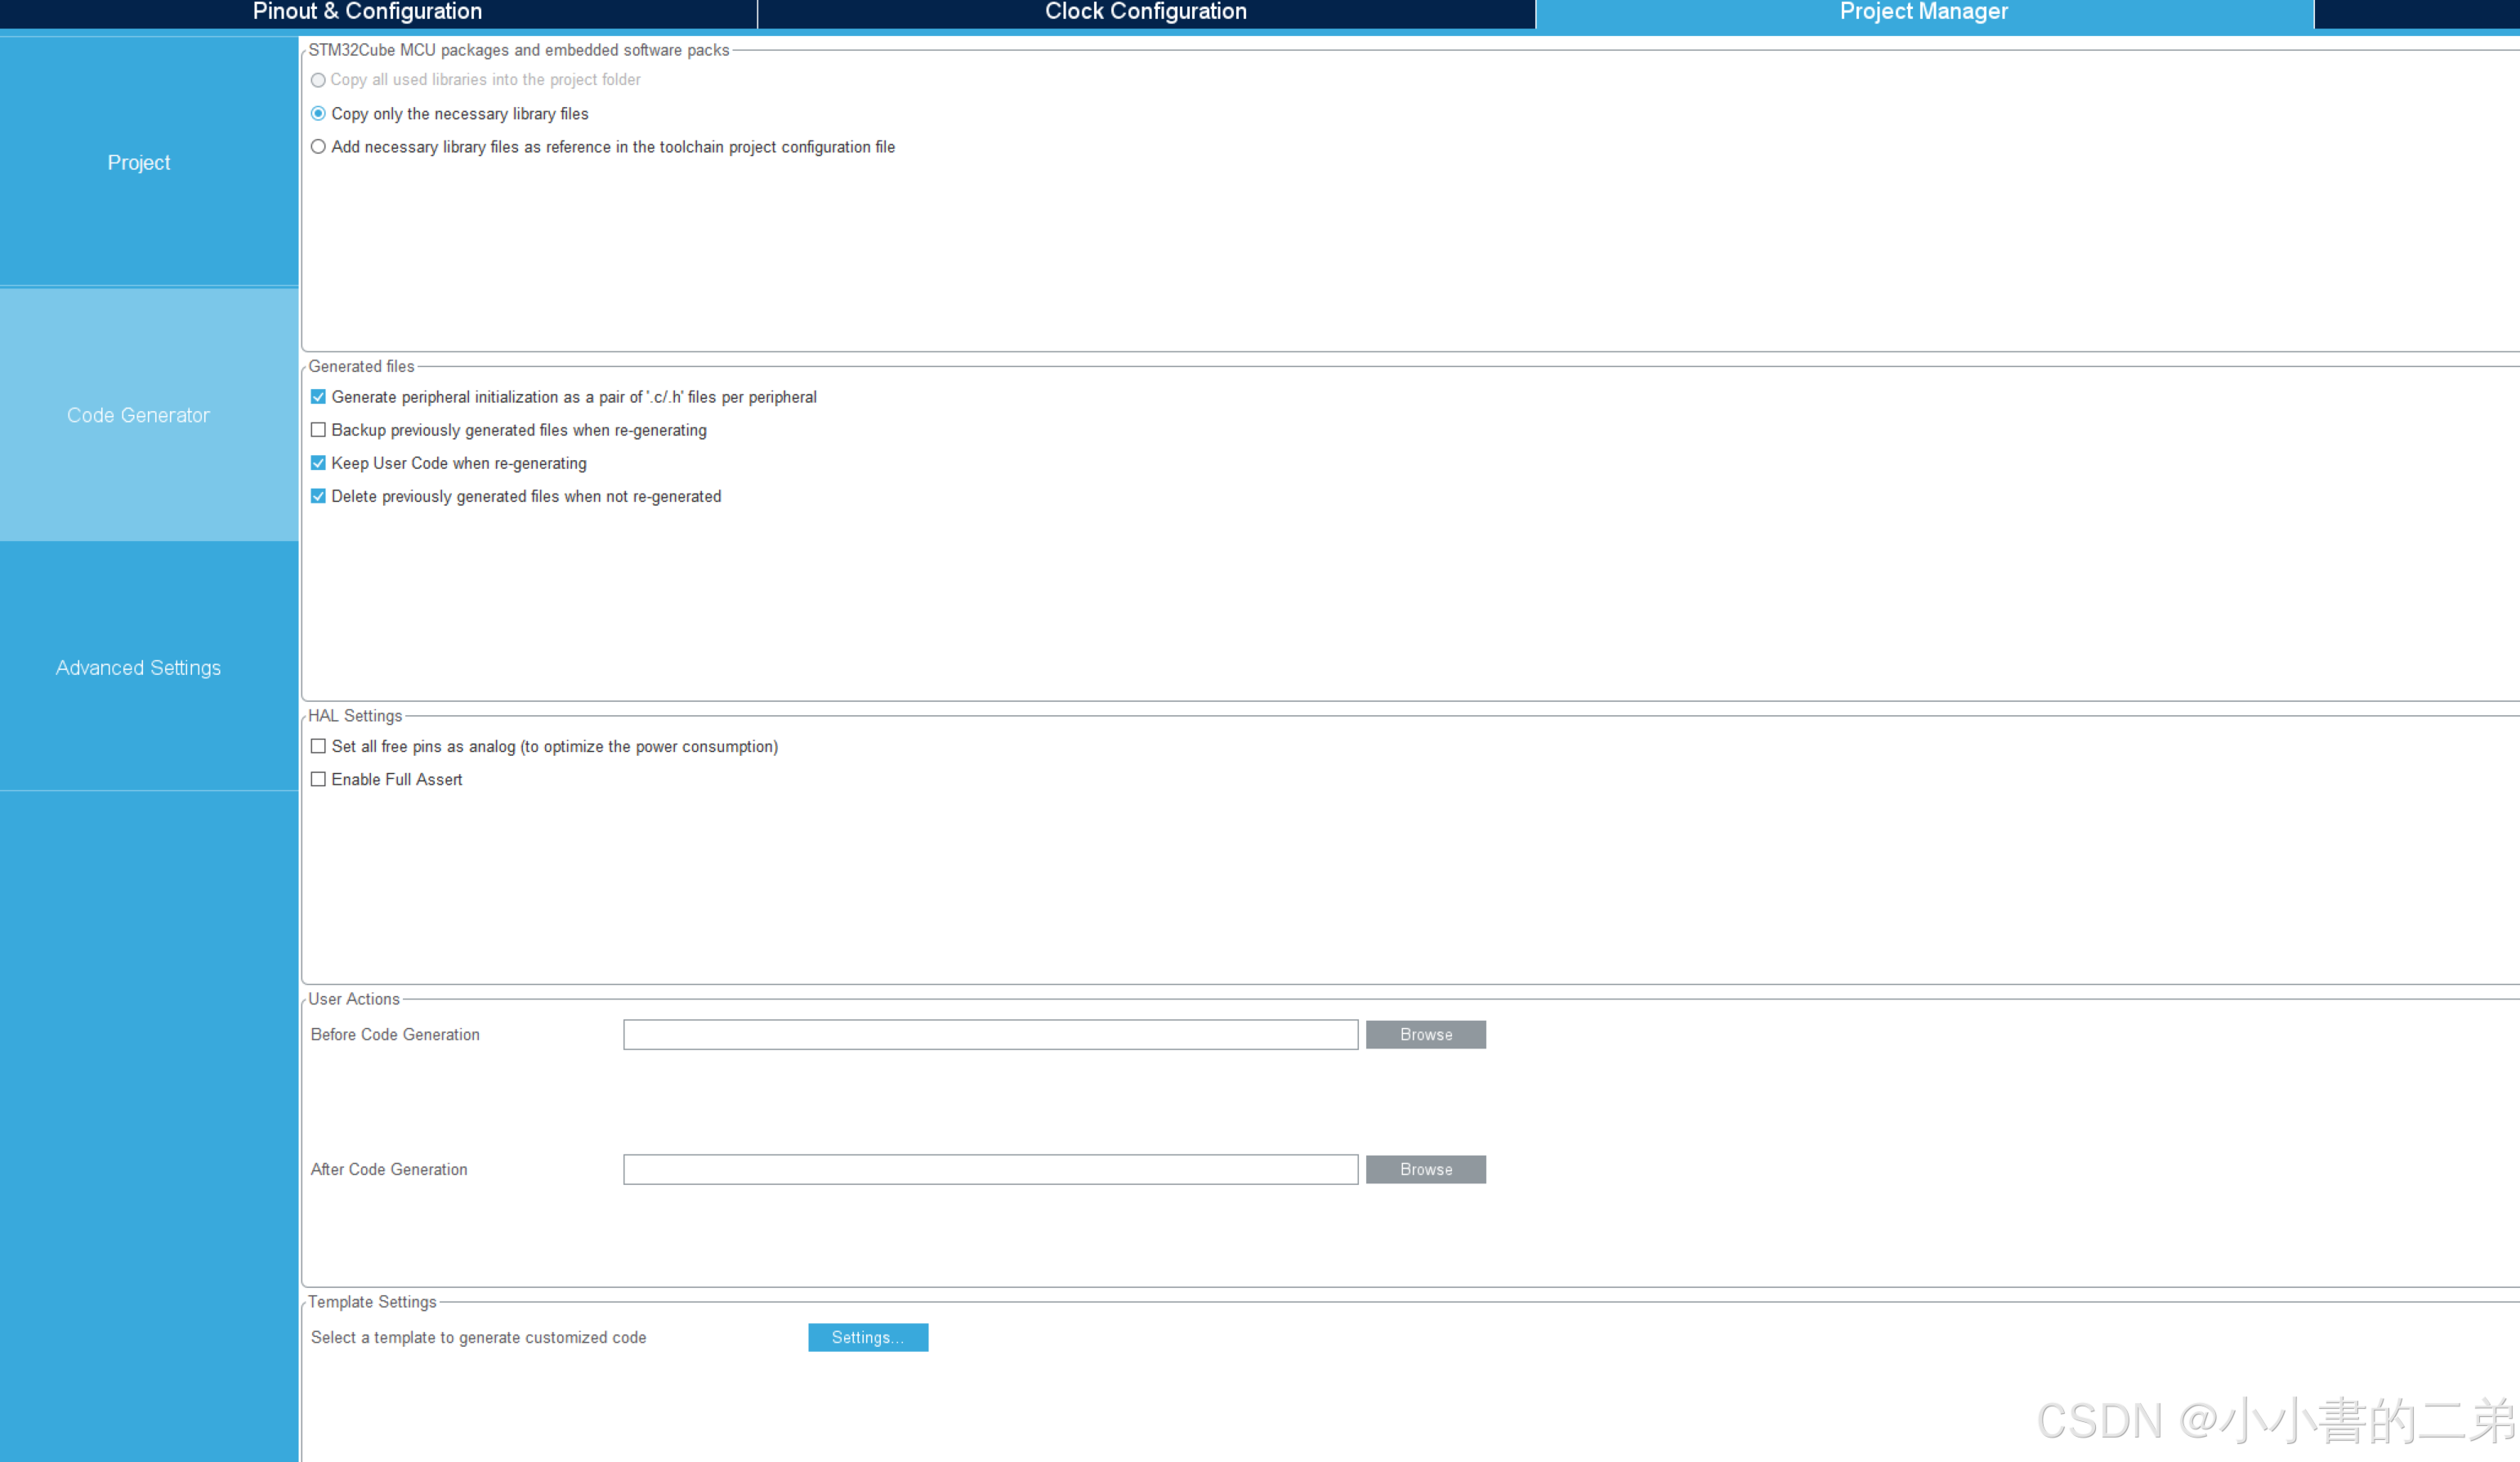
Task: Select the Code Generator side section
Action: pos(139,415)
